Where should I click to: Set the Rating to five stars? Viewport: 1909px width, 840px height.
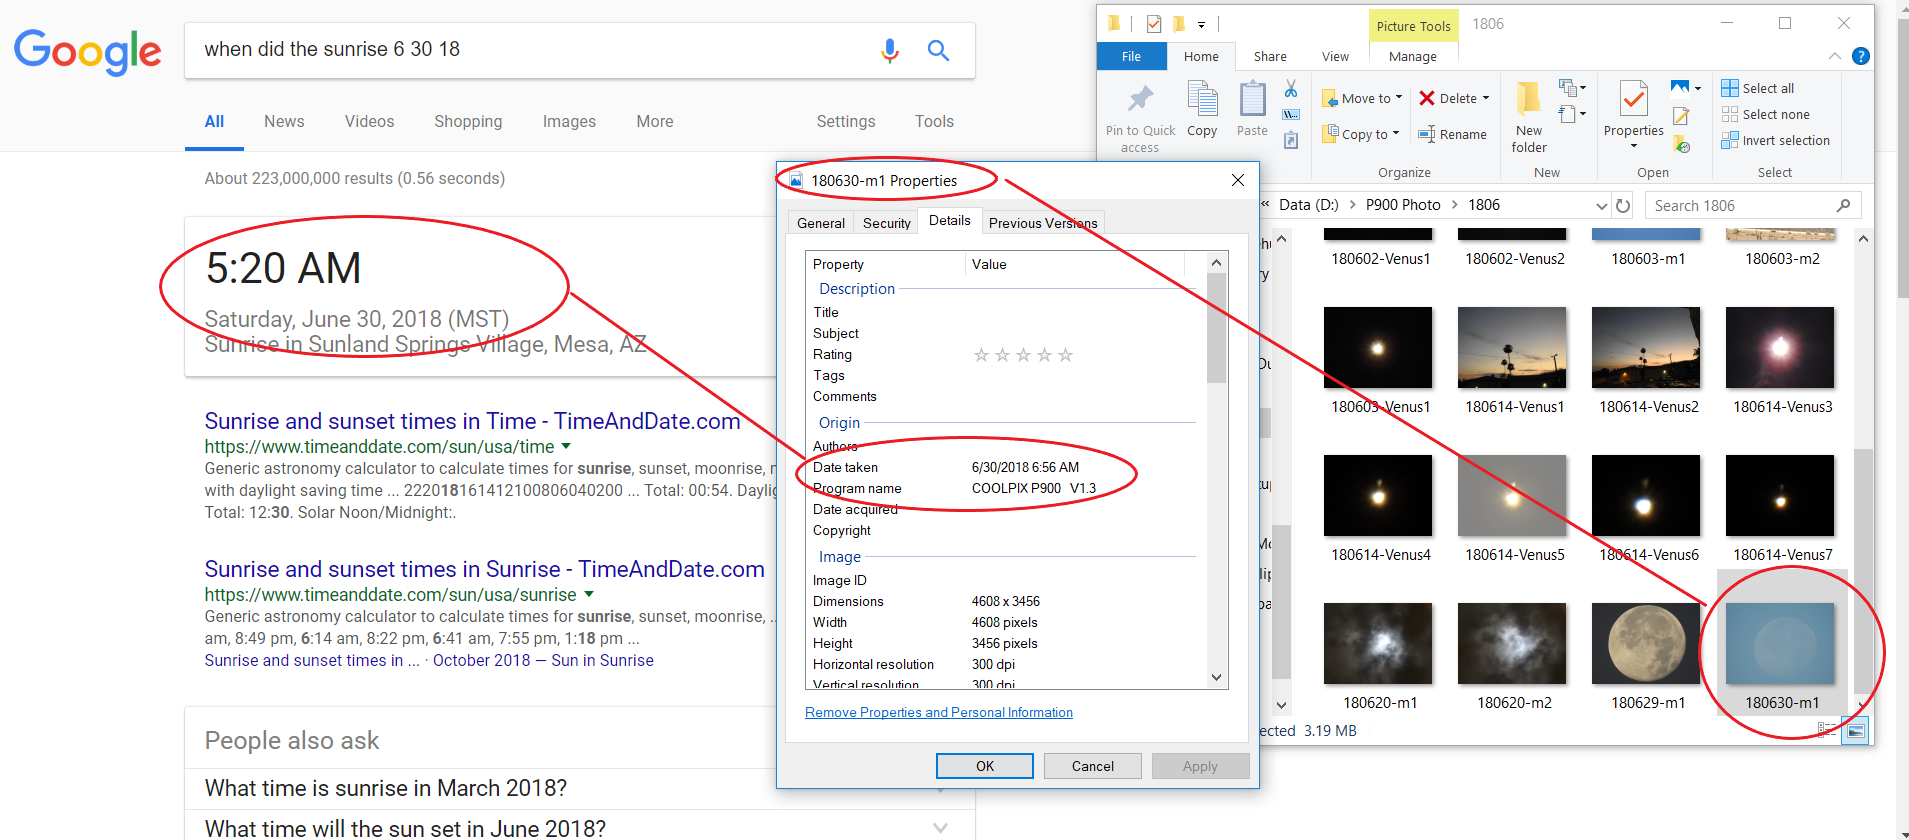1065,355
